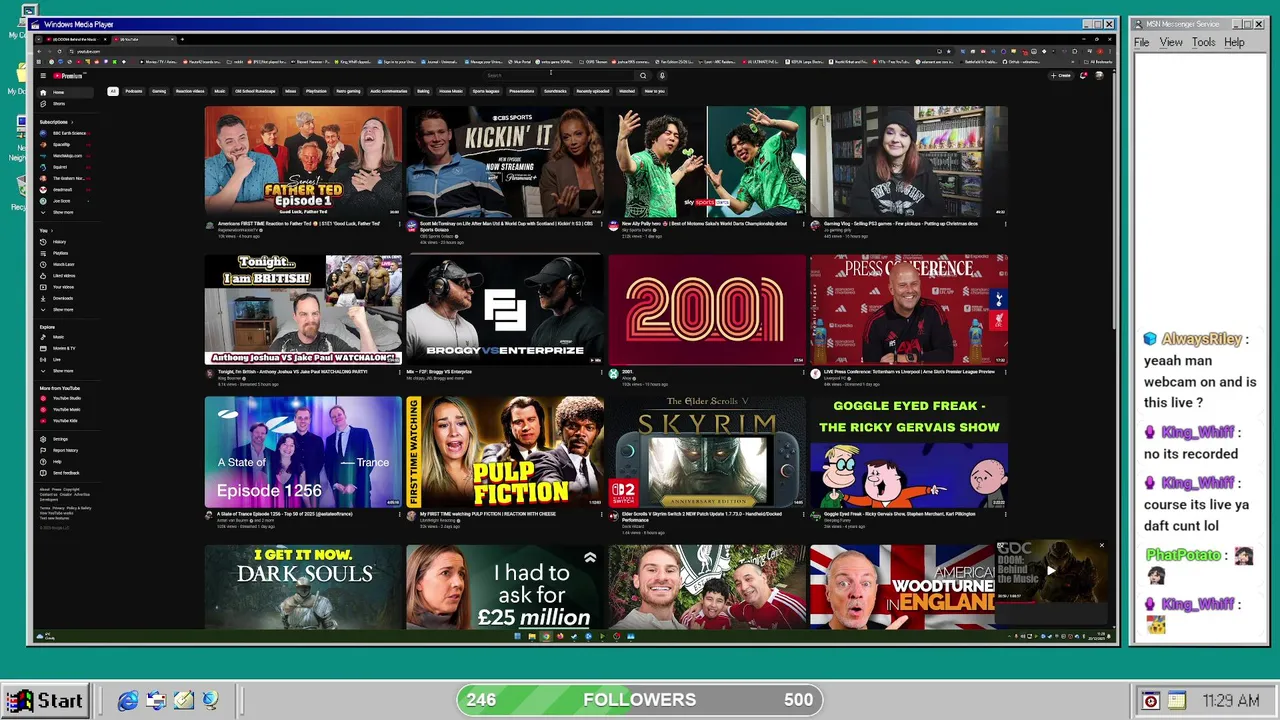Expand Show more under Subscriptions
Image resolution: width=1280 pixels, height=720 pixels.
[65, 212]
